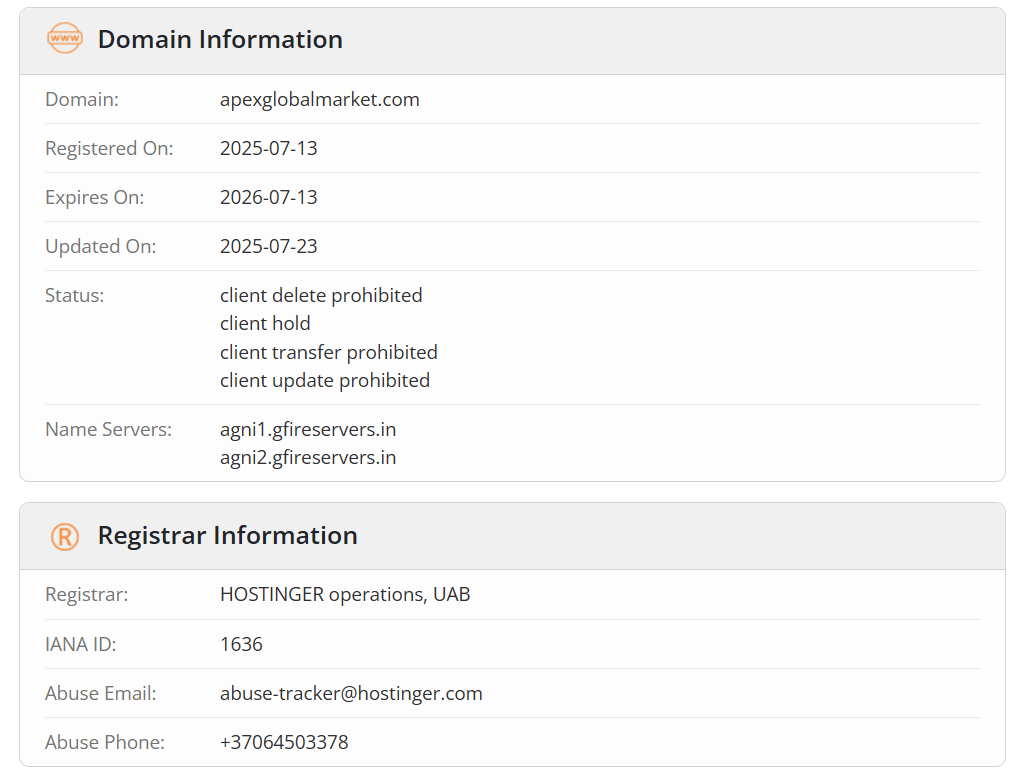The width and height of the screenshot is (1010, 777).
Task: Click name server agni2.gfireservers.in
Action: 308,457
